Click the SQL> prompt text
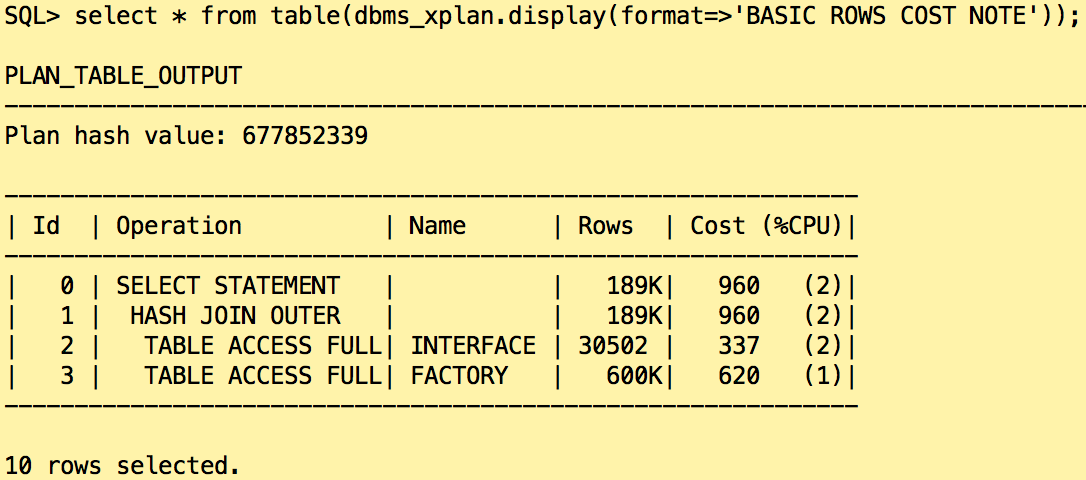The width and height of the screenshot is (1086, 480). pyautogui.click(x=32, y=17)
